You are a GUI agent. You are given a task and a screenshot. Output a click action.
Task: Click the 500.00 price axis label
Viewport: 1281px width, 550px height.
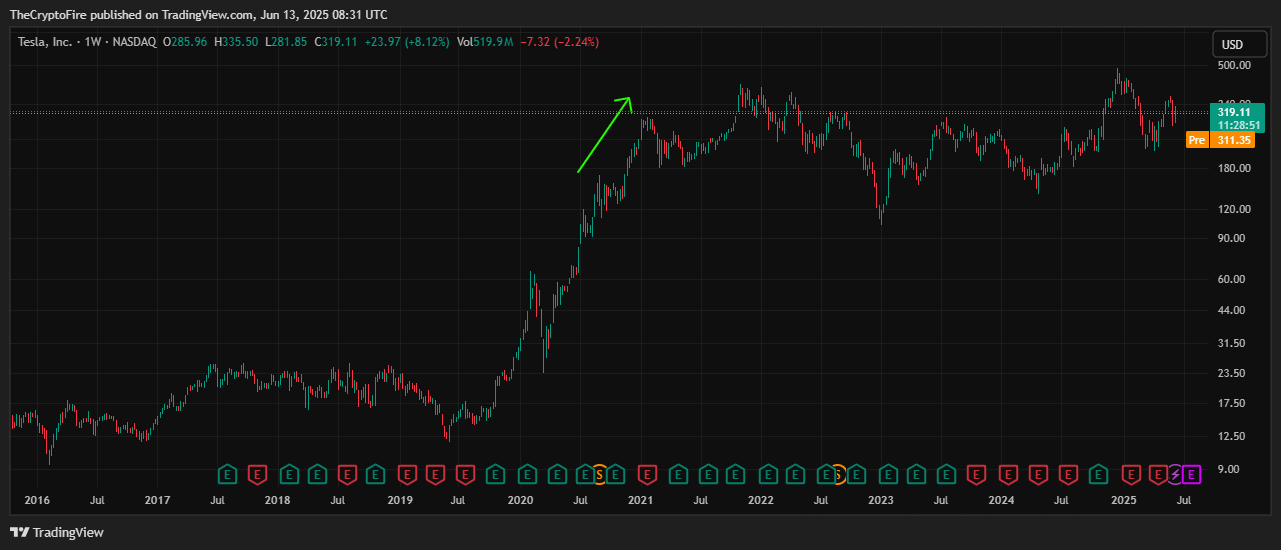1234,65
